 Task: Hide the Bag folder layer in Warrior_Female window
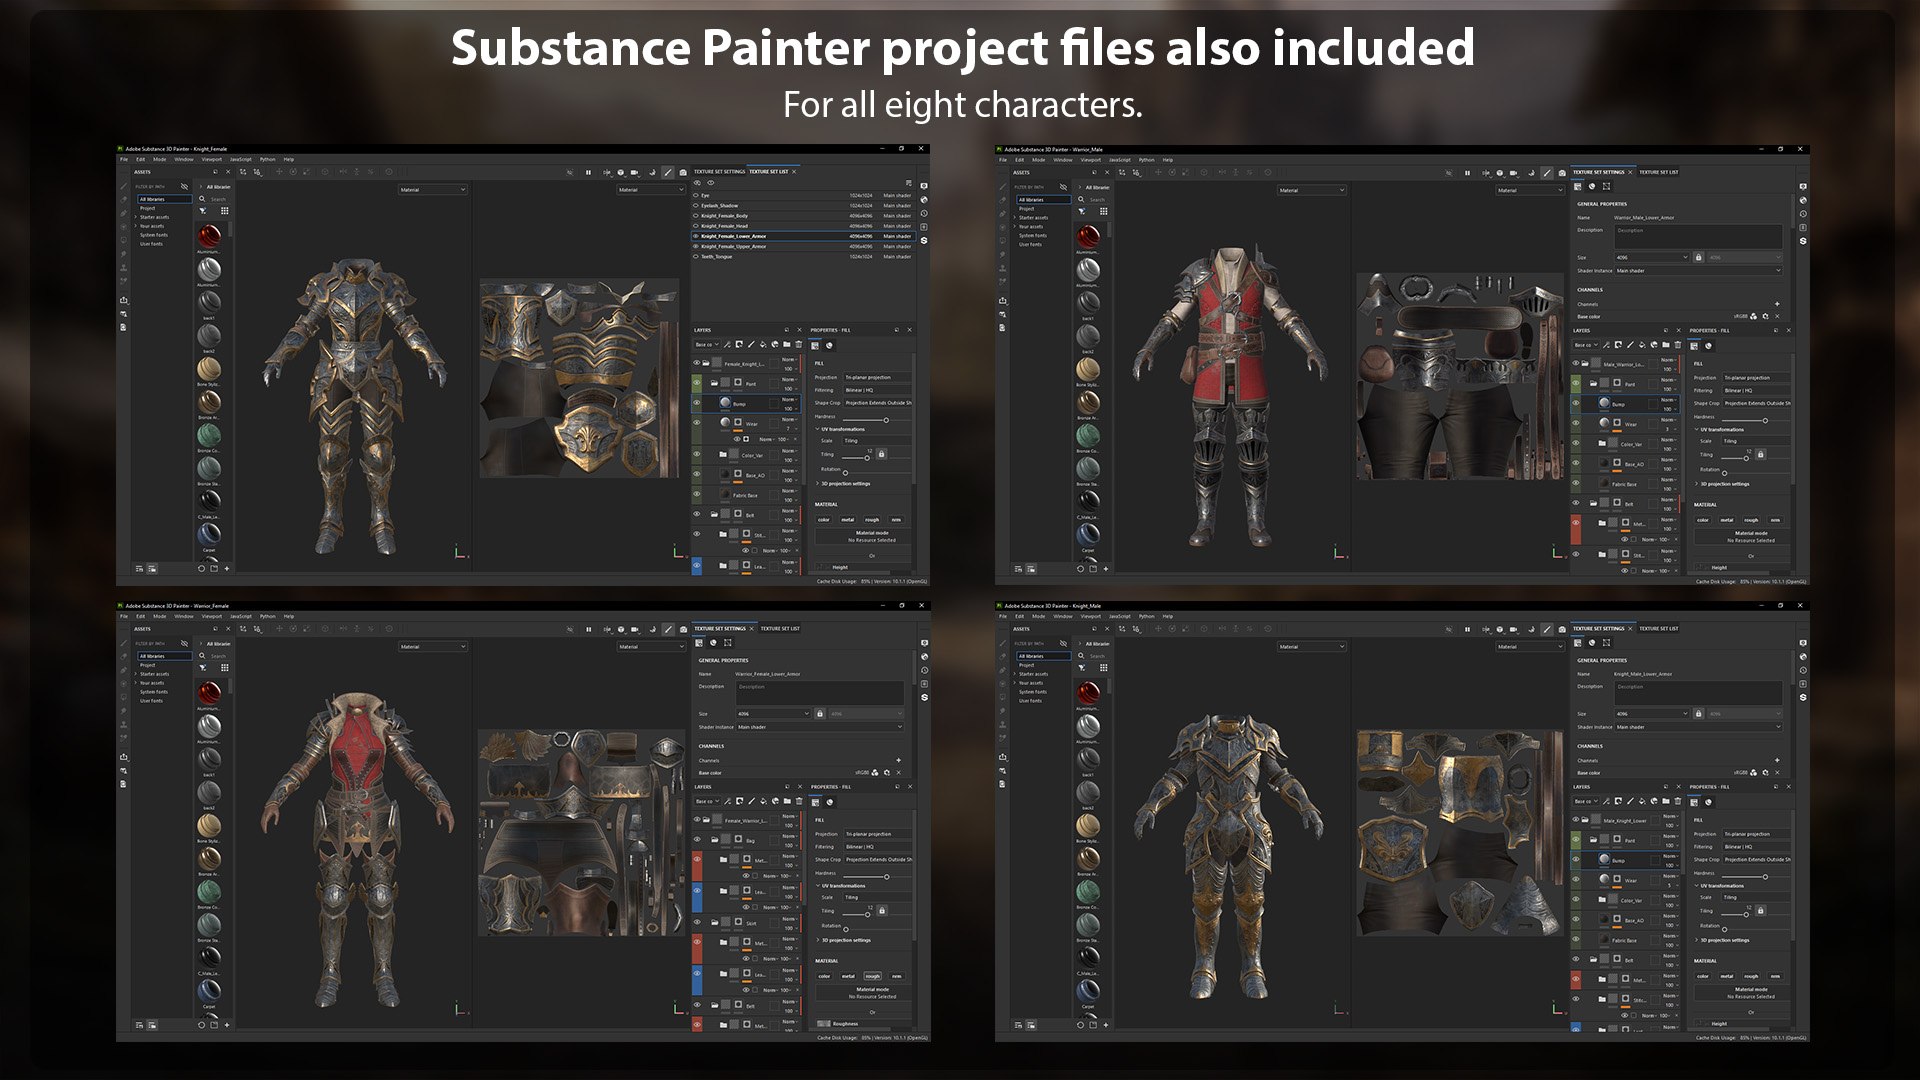pos(697,840)
